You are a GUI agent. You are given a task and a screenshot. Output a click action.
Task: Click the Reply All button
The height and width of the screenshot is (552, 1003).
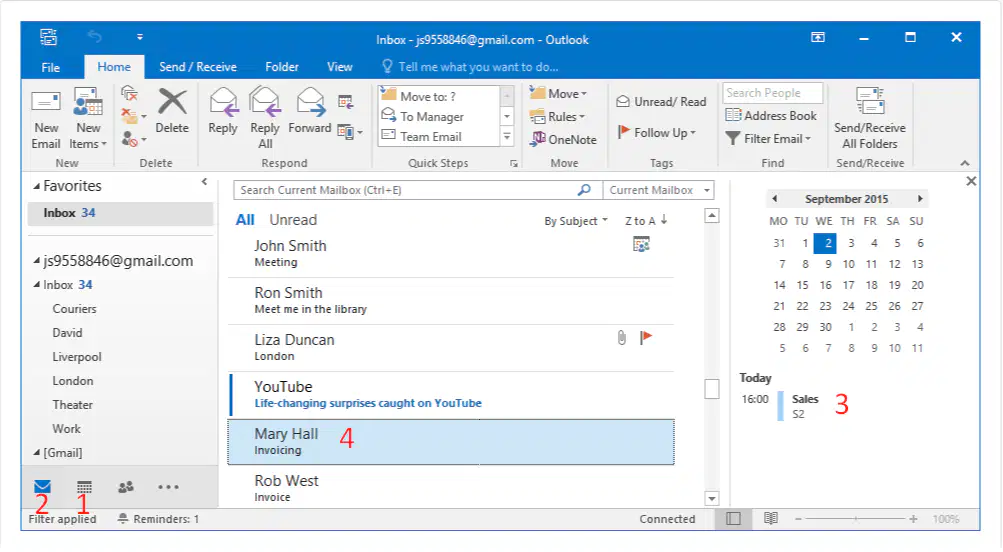[265, 119]
